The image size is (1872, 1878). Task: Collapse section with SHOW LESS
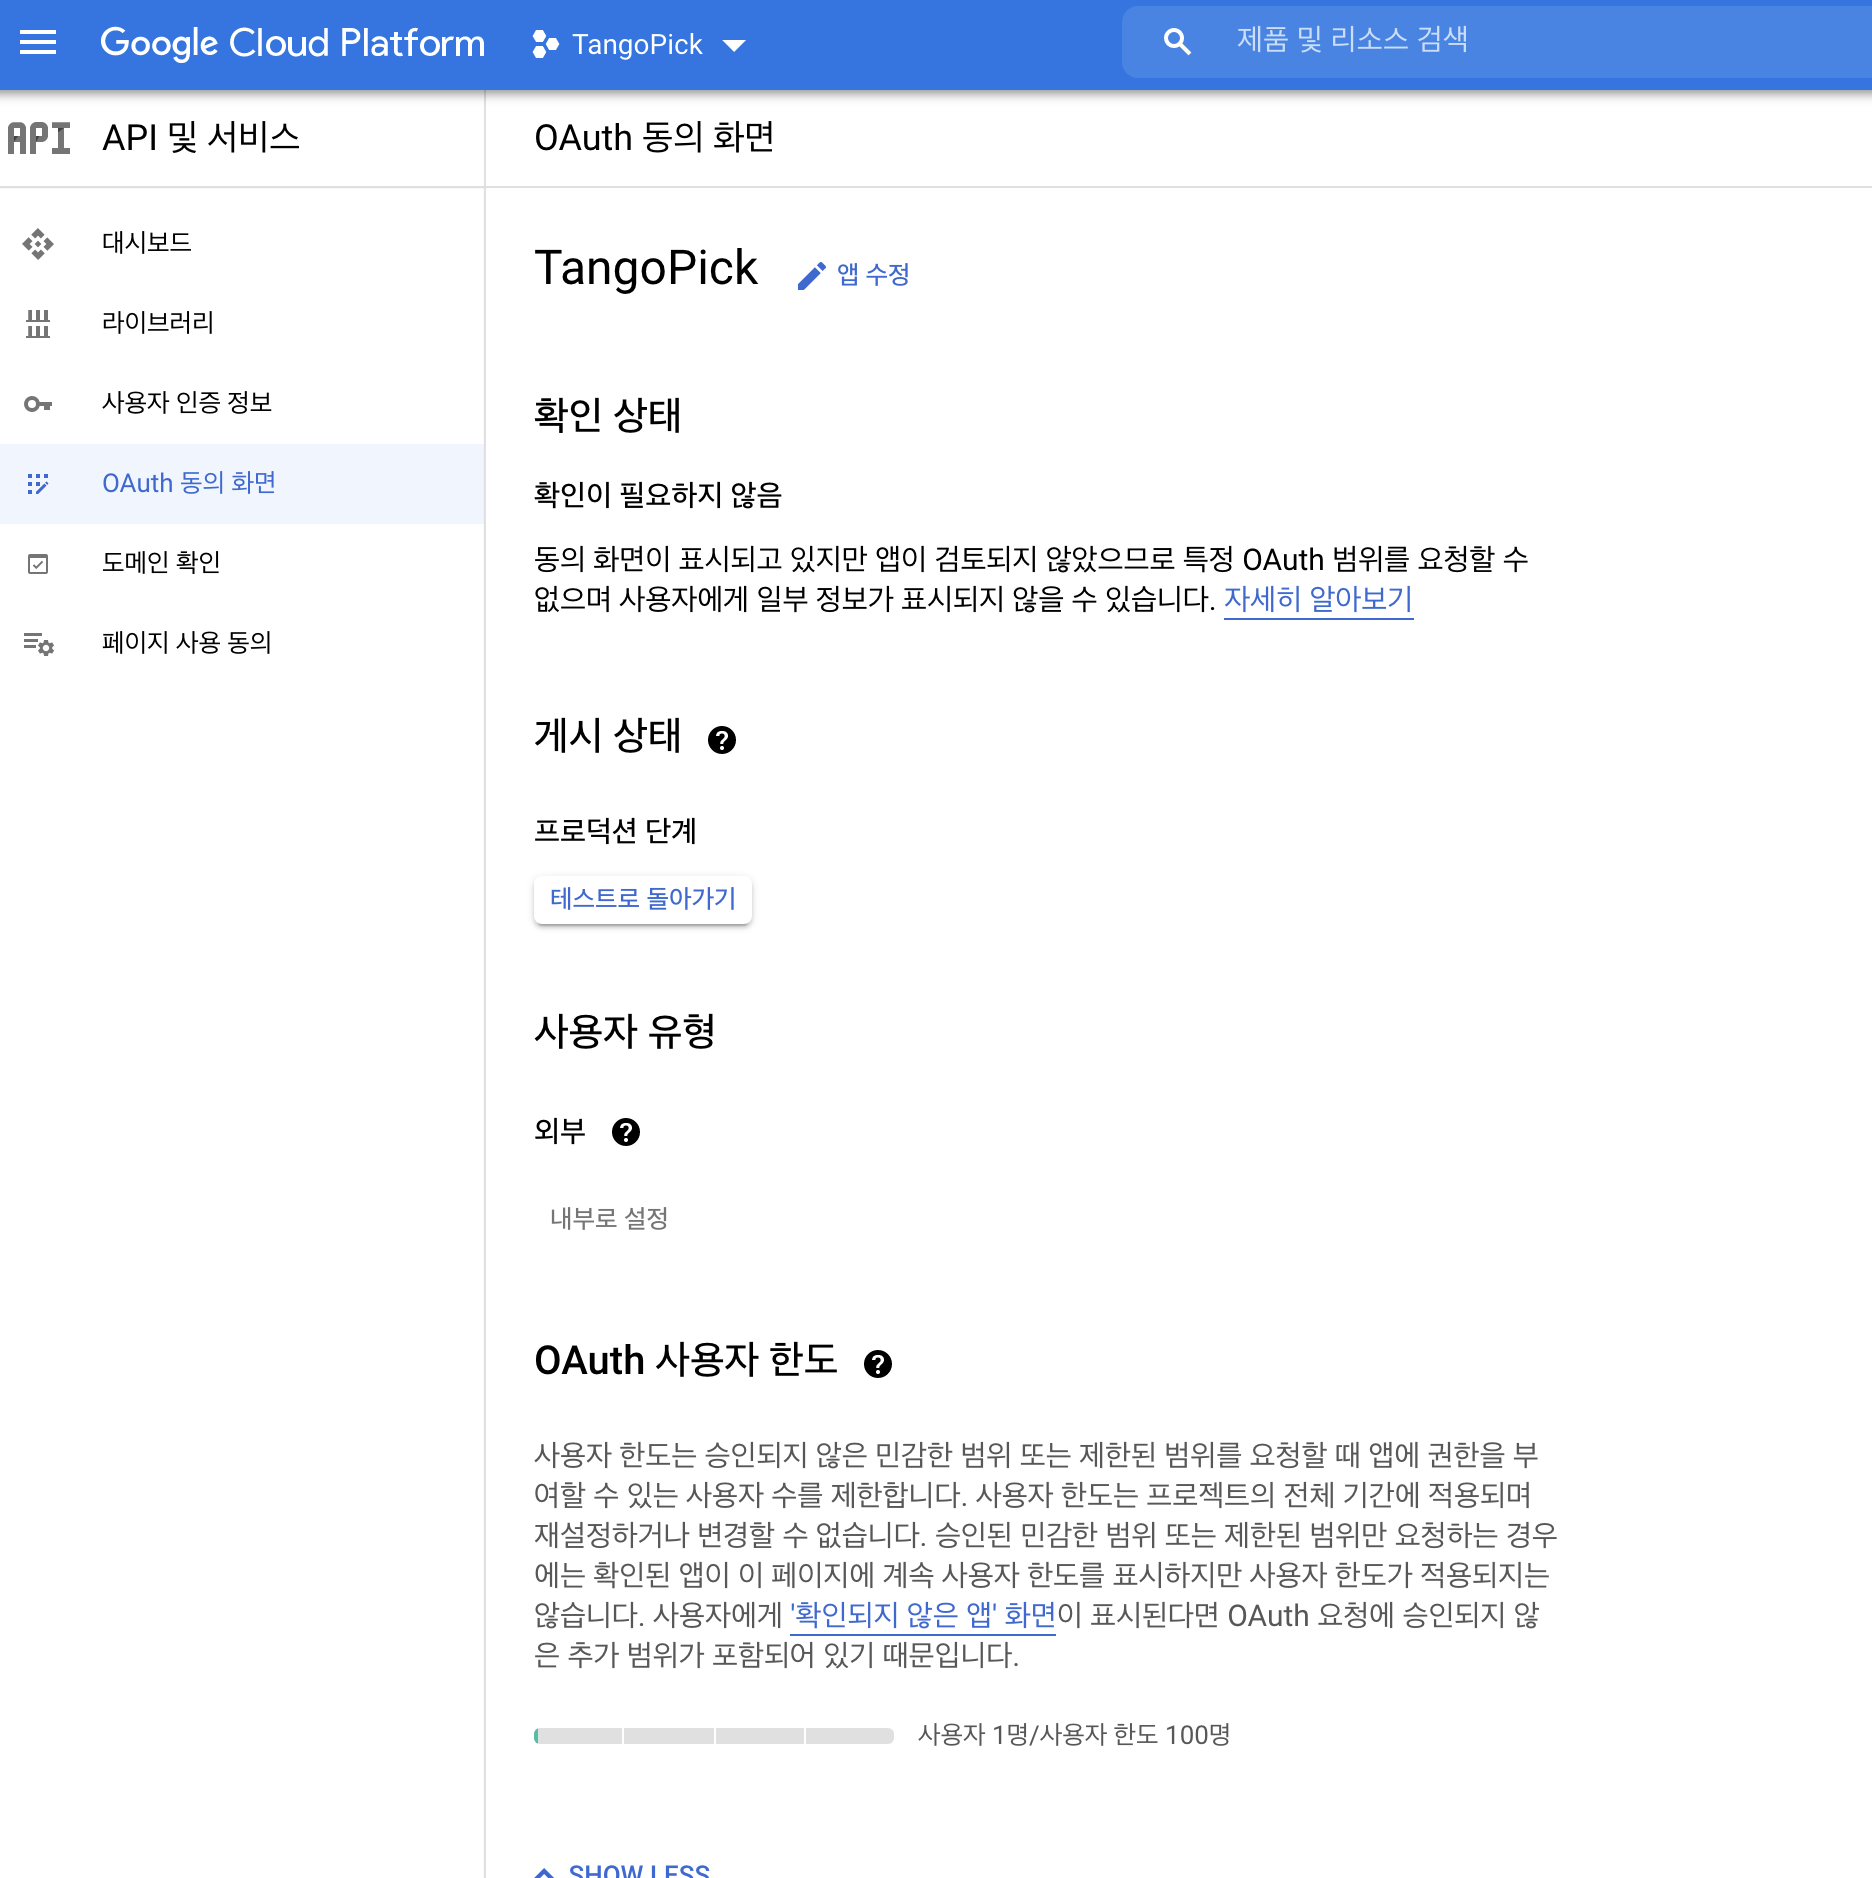623,1870
